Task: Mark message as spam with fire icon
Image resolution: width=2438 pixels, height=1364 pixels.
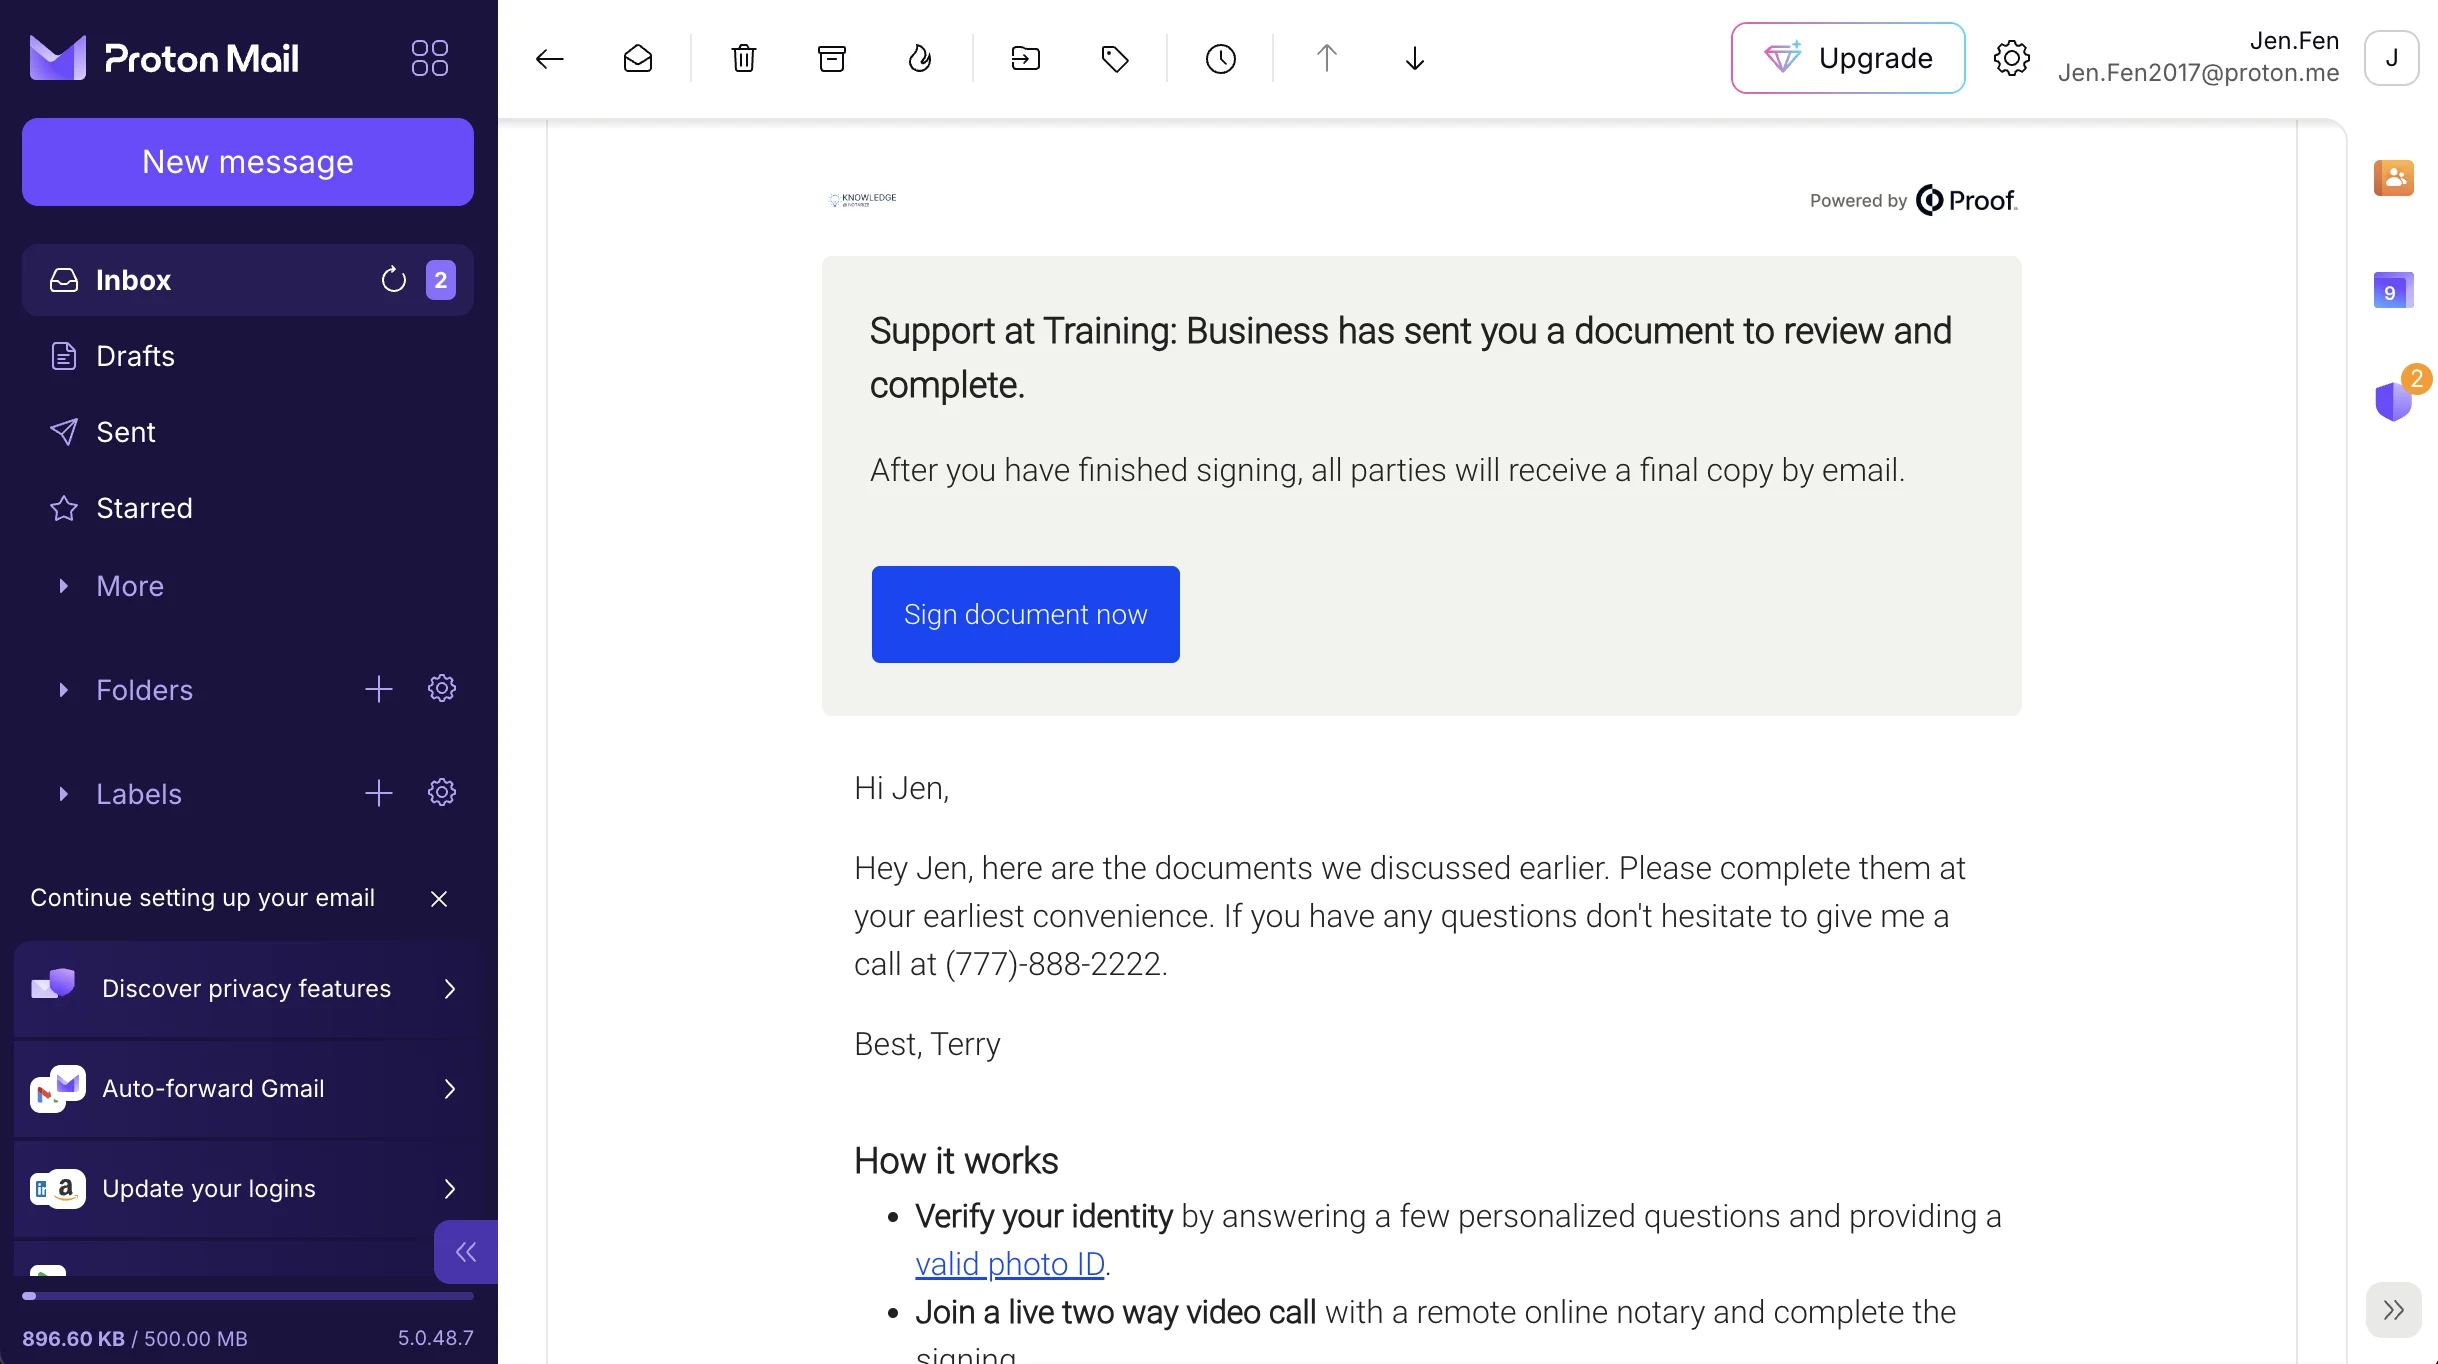Action: [x=920, y=59]
